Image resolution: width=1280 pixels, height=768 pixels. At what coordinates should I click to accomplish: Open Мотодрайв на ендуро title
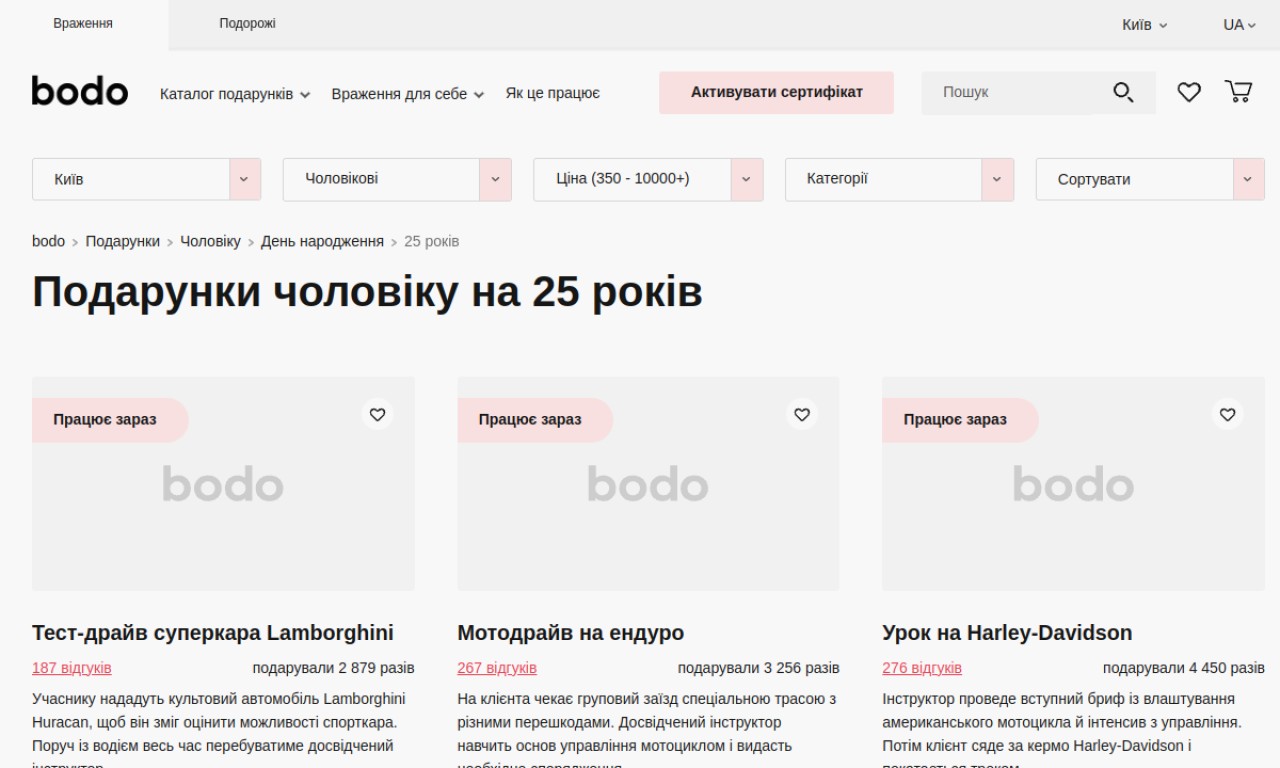click(571, 633)
